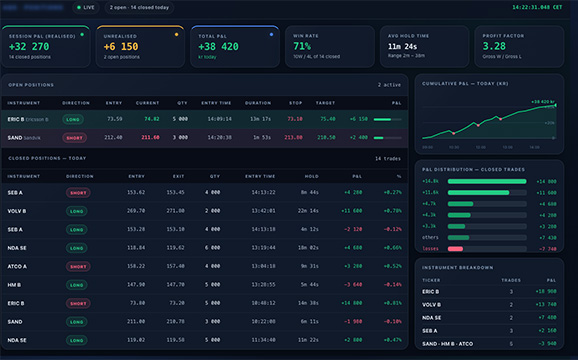Viewport: 578px width, 360px height.
Task: Select the ATCO A instrument name
Action: click(x=17, y=266)
